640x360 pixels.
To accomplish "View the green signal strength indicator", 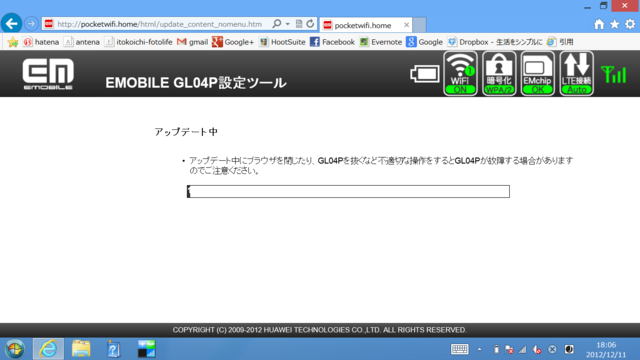I will tap(613, 75).
